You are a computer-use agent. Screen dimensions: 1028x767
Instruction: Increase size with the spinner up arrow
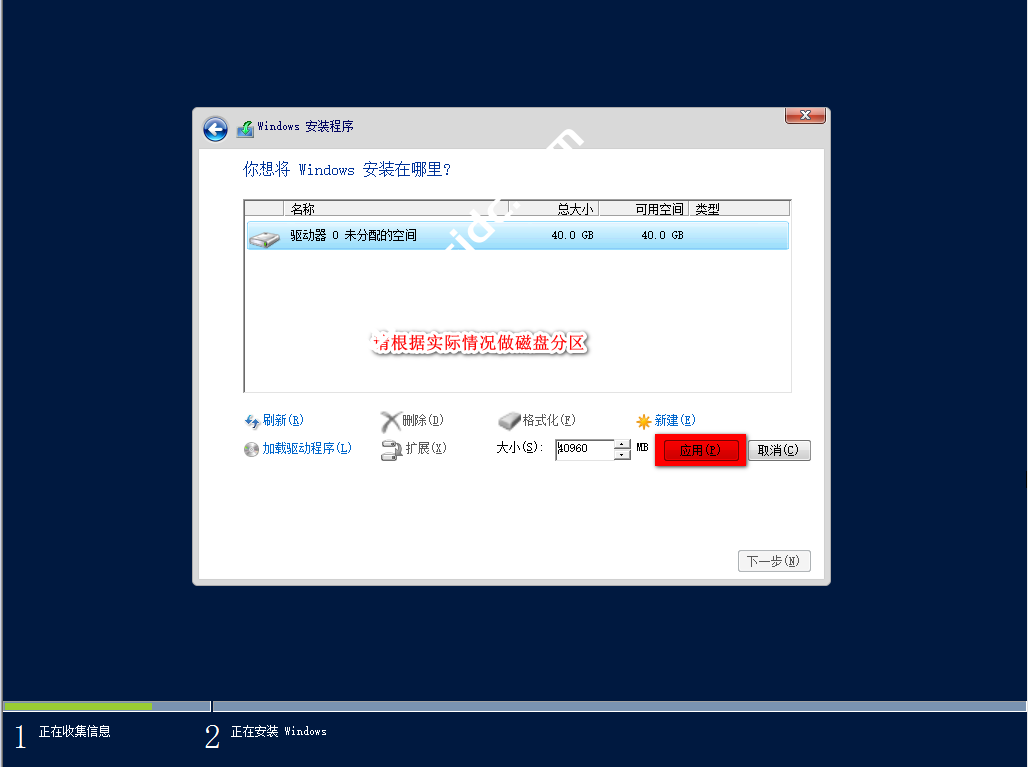pyautogui.click(x=622, y=444)
